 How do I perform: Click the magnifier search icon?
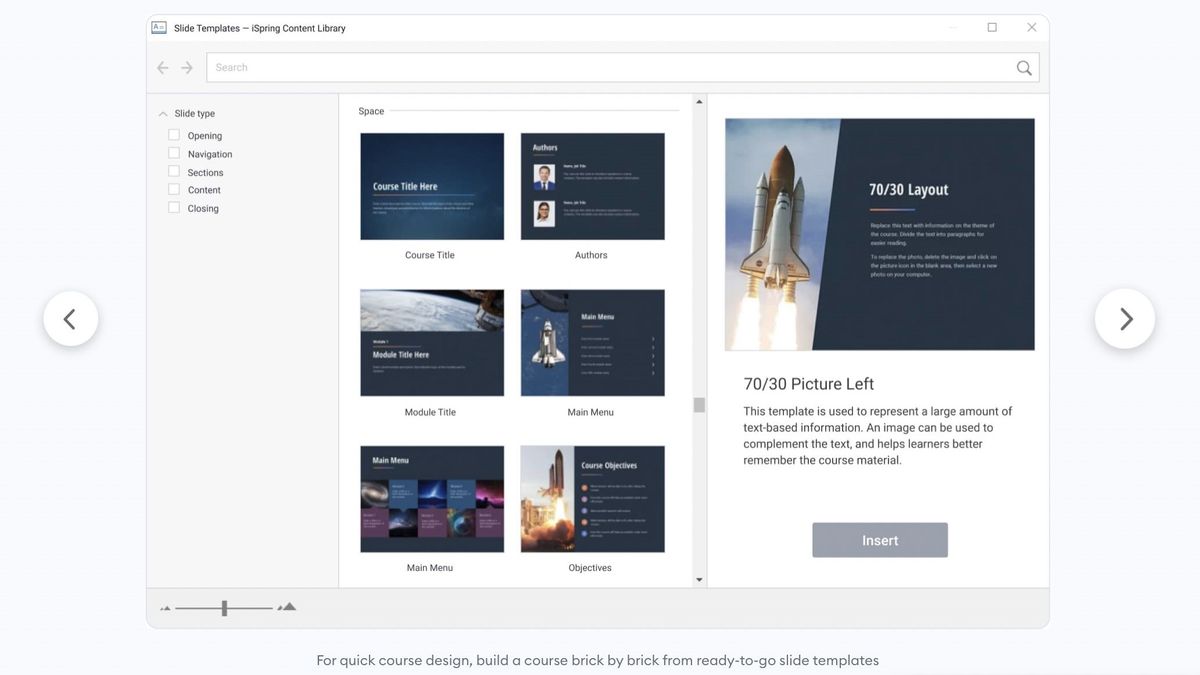pos(1023,67)
